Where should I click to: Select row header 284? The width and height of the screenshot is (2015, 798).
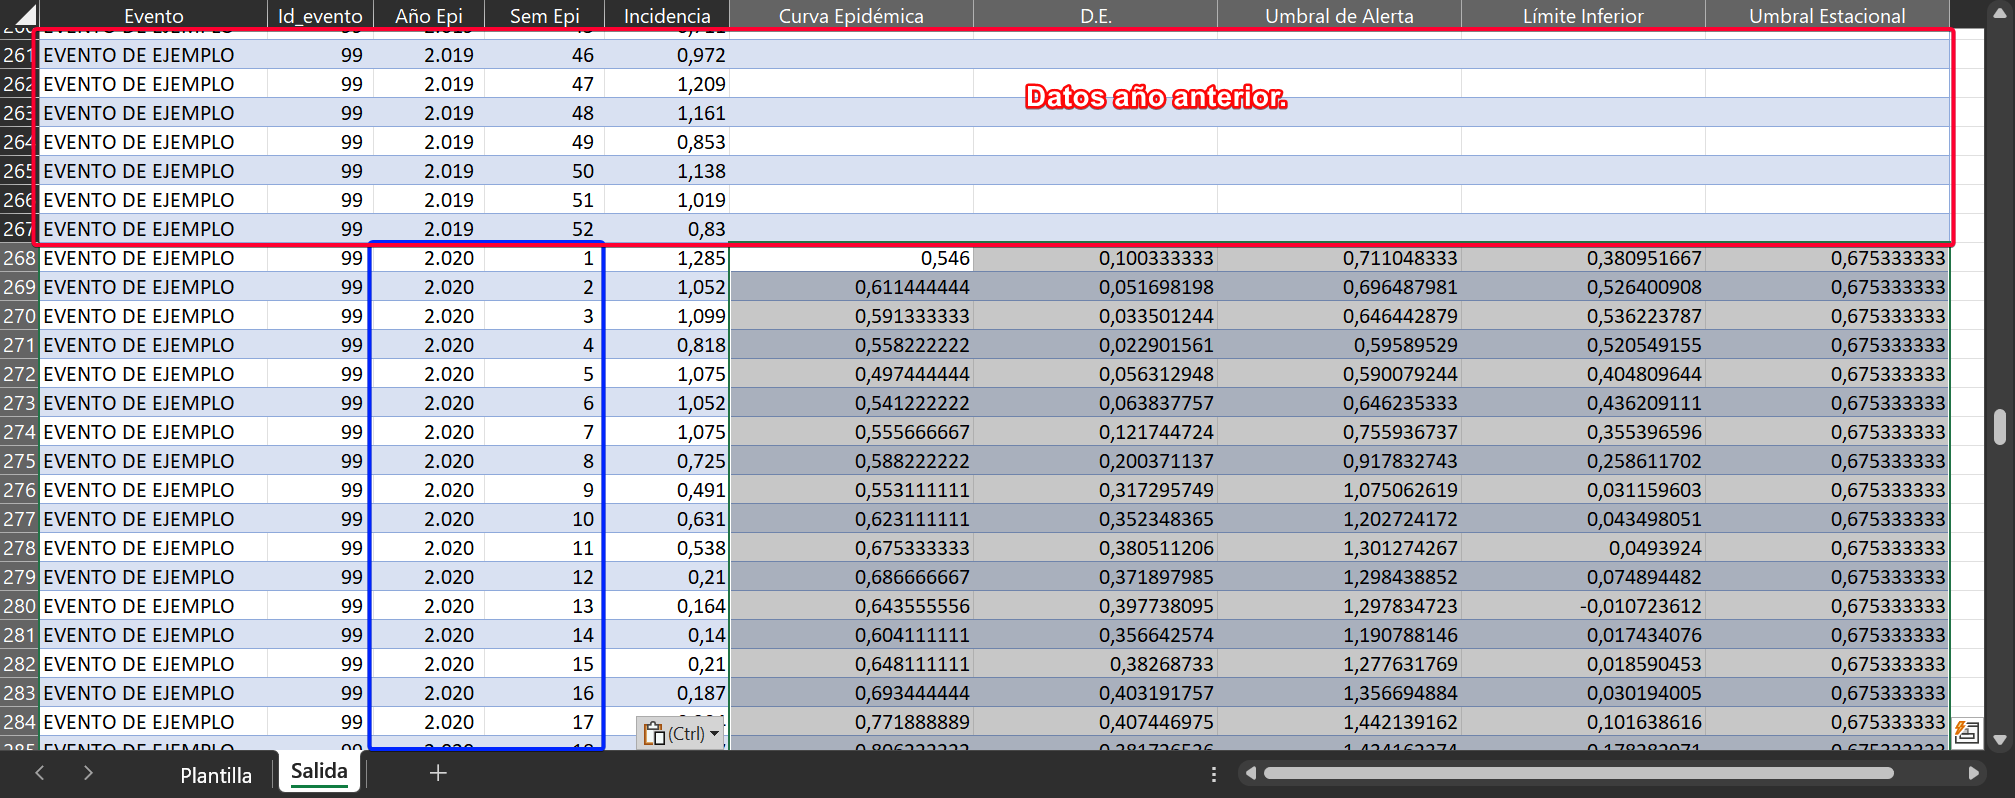pyautogui.click(x=19, y=722)
